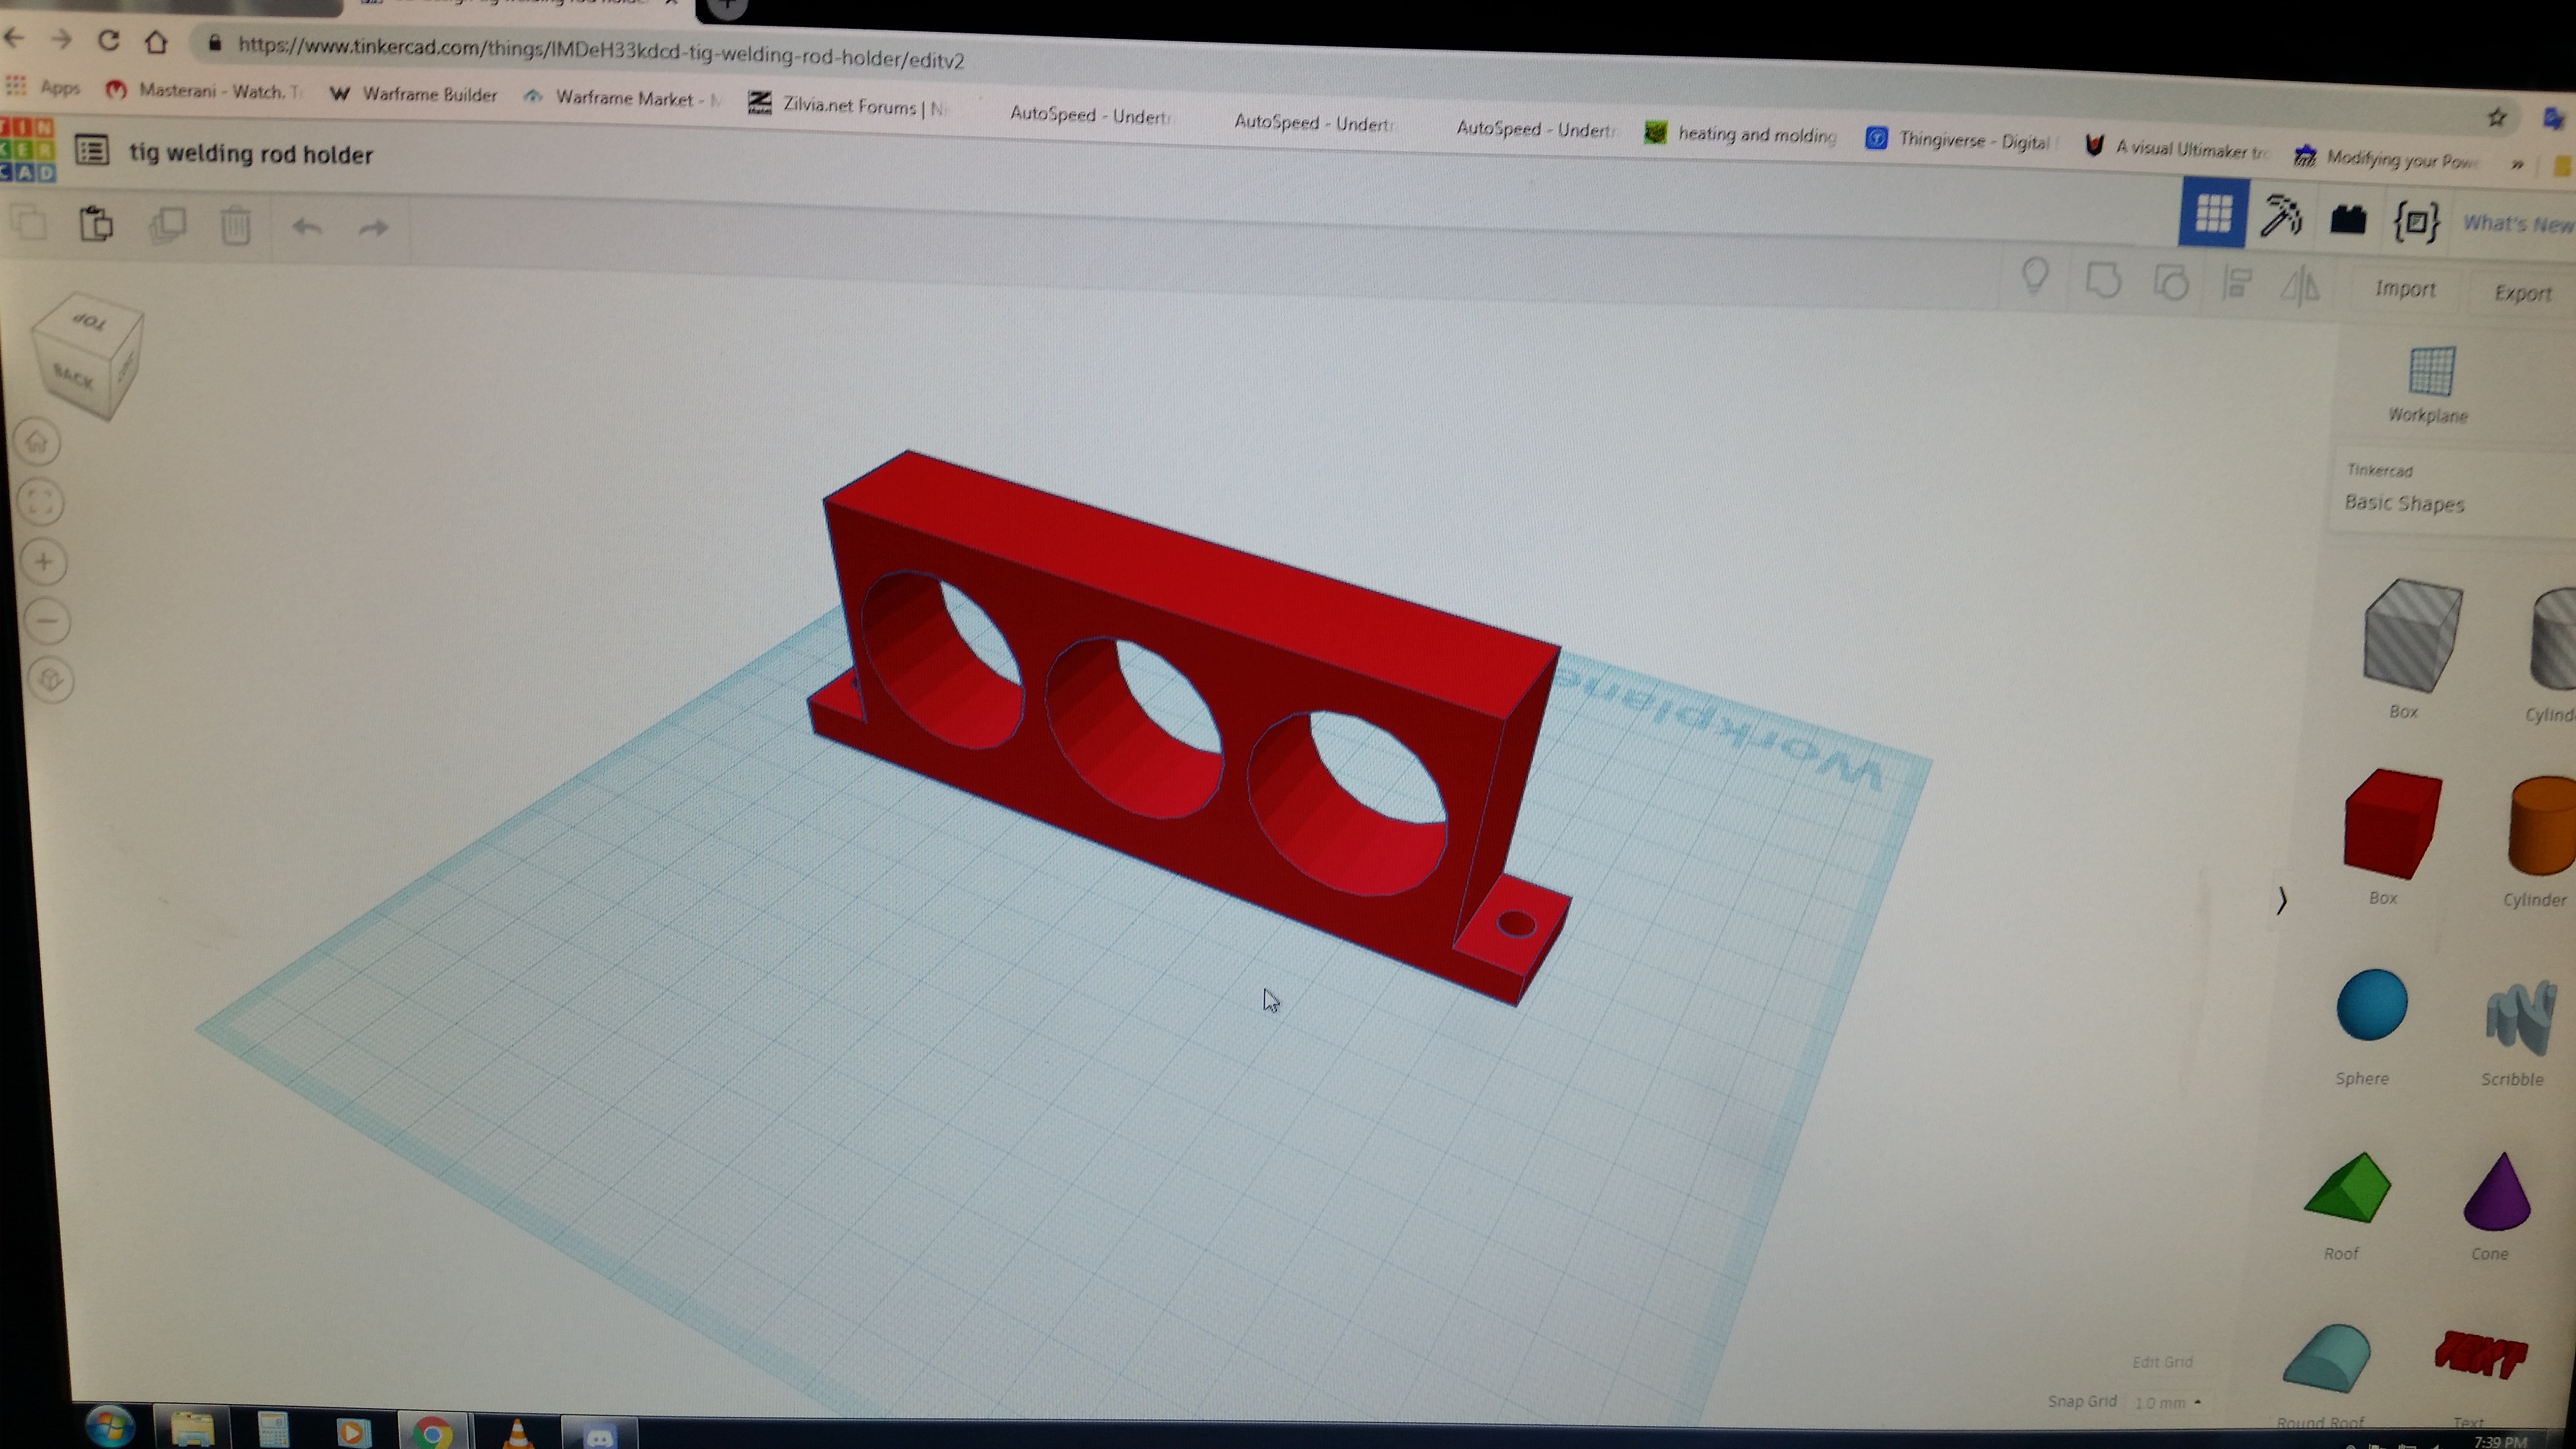Open the Warframe Builder bookmark
2576x1449 pixels.
(x=413, y=94)
